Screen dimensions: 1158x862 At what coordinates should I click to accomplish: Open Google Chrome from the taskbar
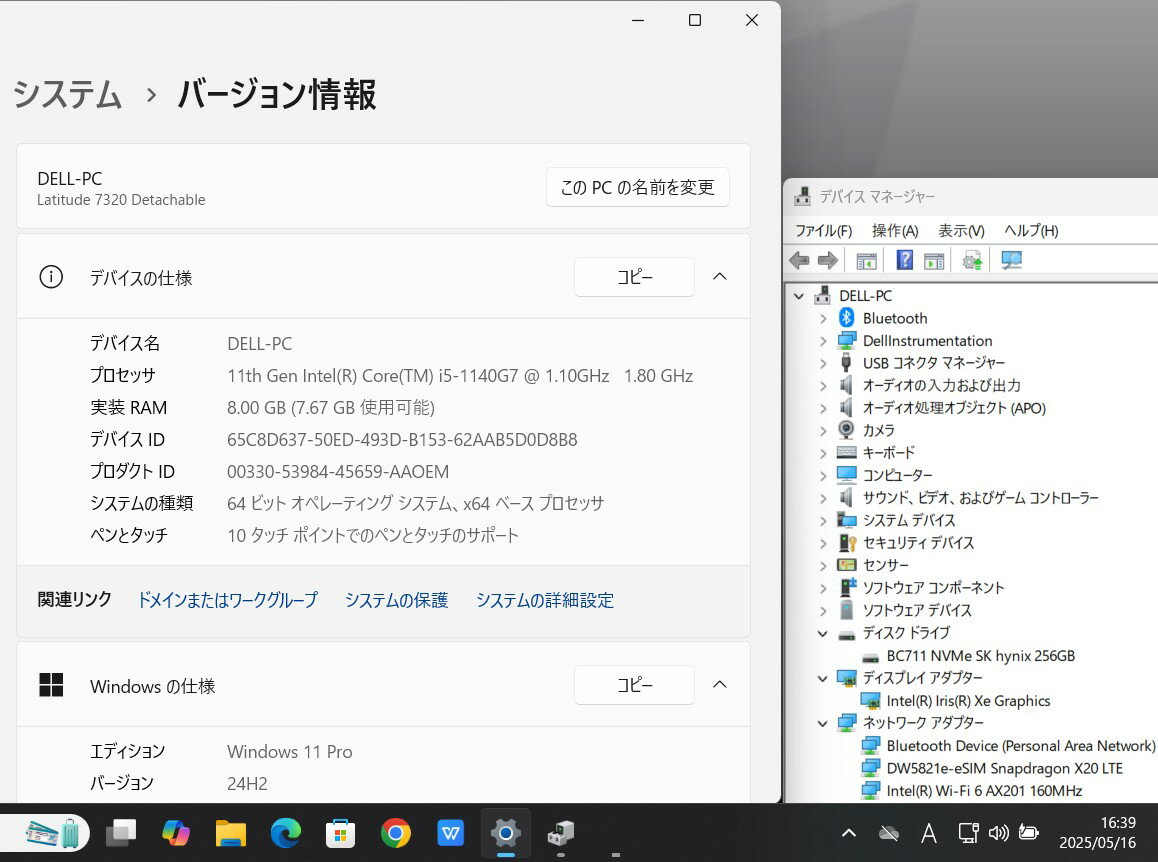tap(396, 832)
